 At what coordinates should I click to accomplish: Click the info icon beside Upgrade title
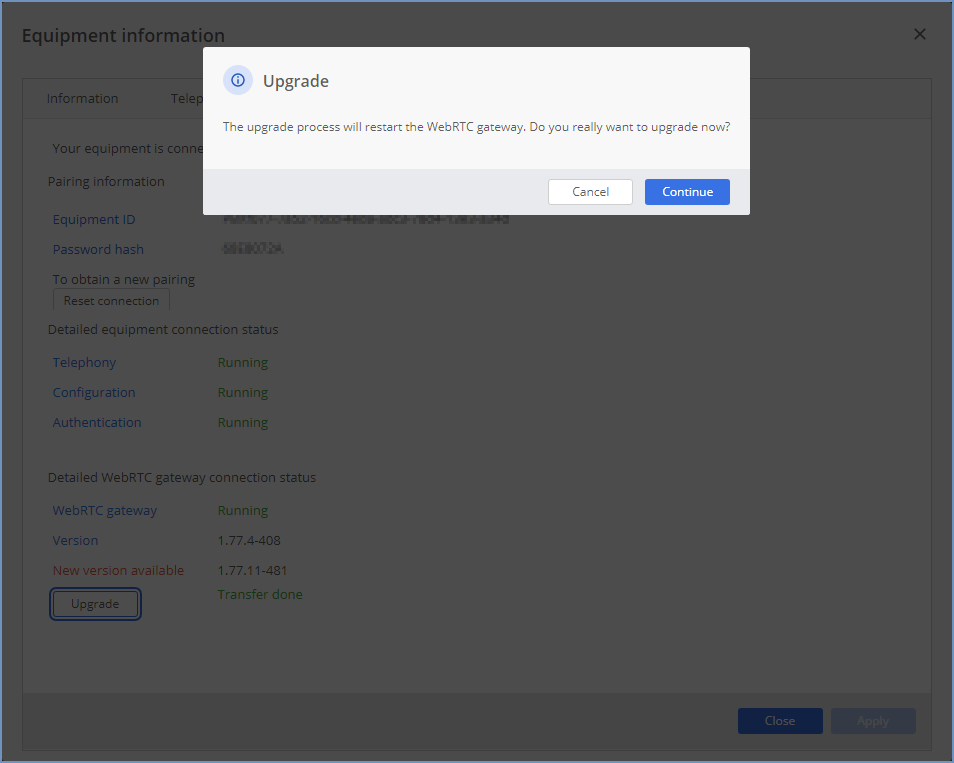pyautogui.click(x=238, y=80)
